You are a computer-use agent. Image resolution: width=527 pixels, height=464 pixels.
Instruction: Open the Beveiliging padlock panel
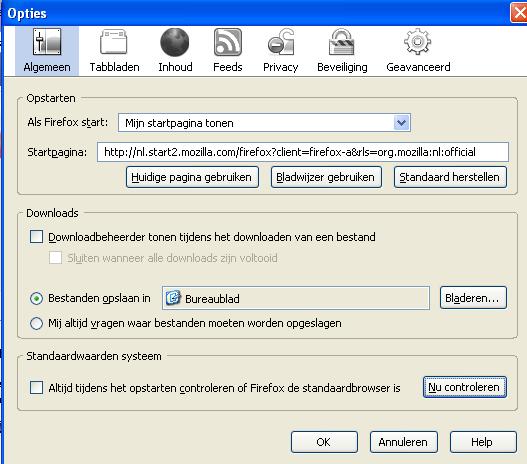pyautogui.click(x=342, y=51)
